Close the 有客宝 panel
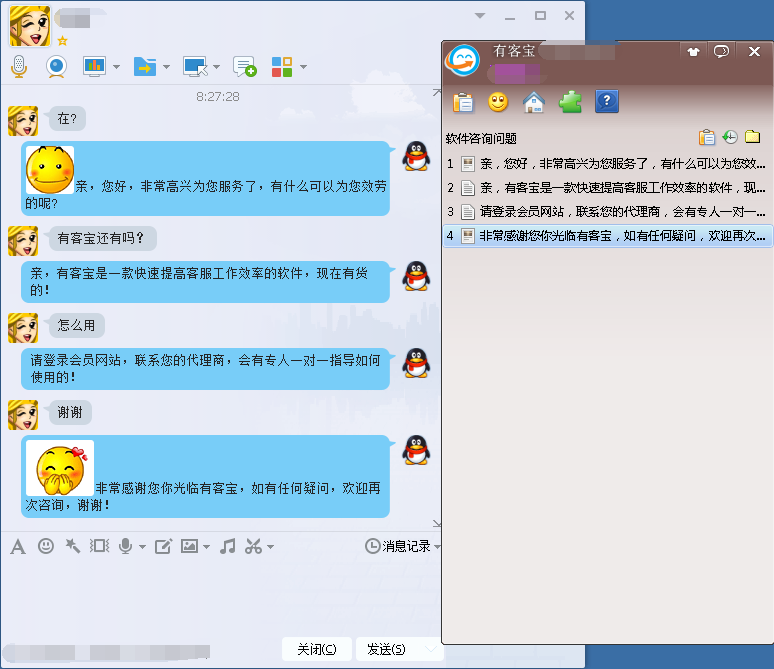 [x=754, y=51]
